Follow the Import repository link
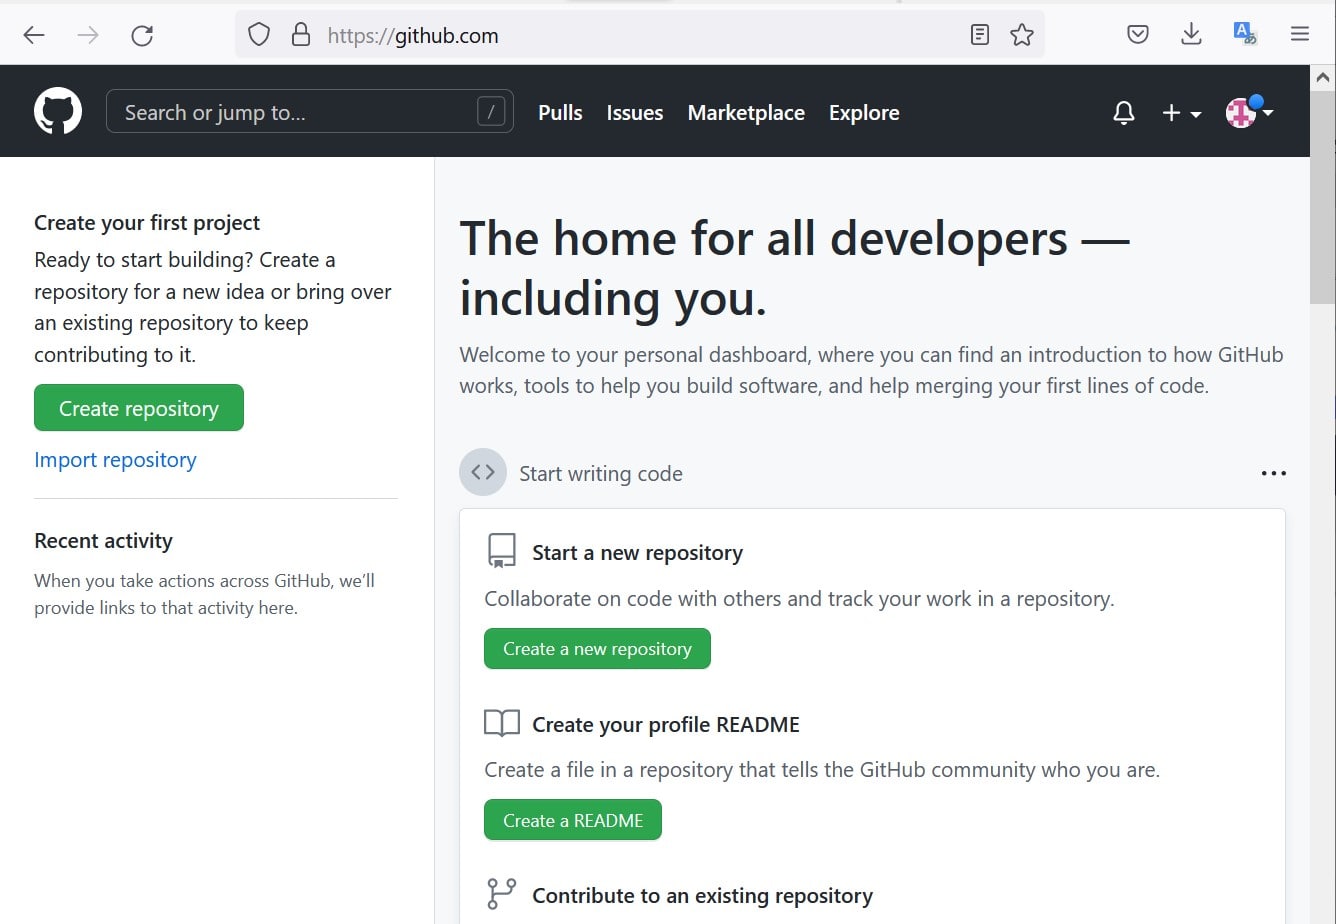Image resolution: width=1336 pixels, height=924 pixels. pyautogui.click(x=115, y=460)
